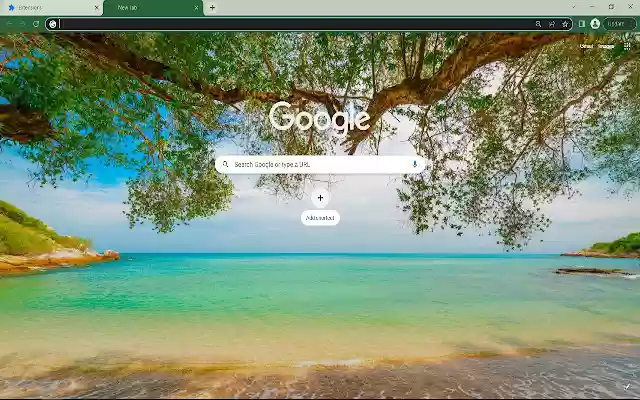Bookmark this tab with the star icon
The height and width of the screenshot is (400, 640).
tap(565, 24)
